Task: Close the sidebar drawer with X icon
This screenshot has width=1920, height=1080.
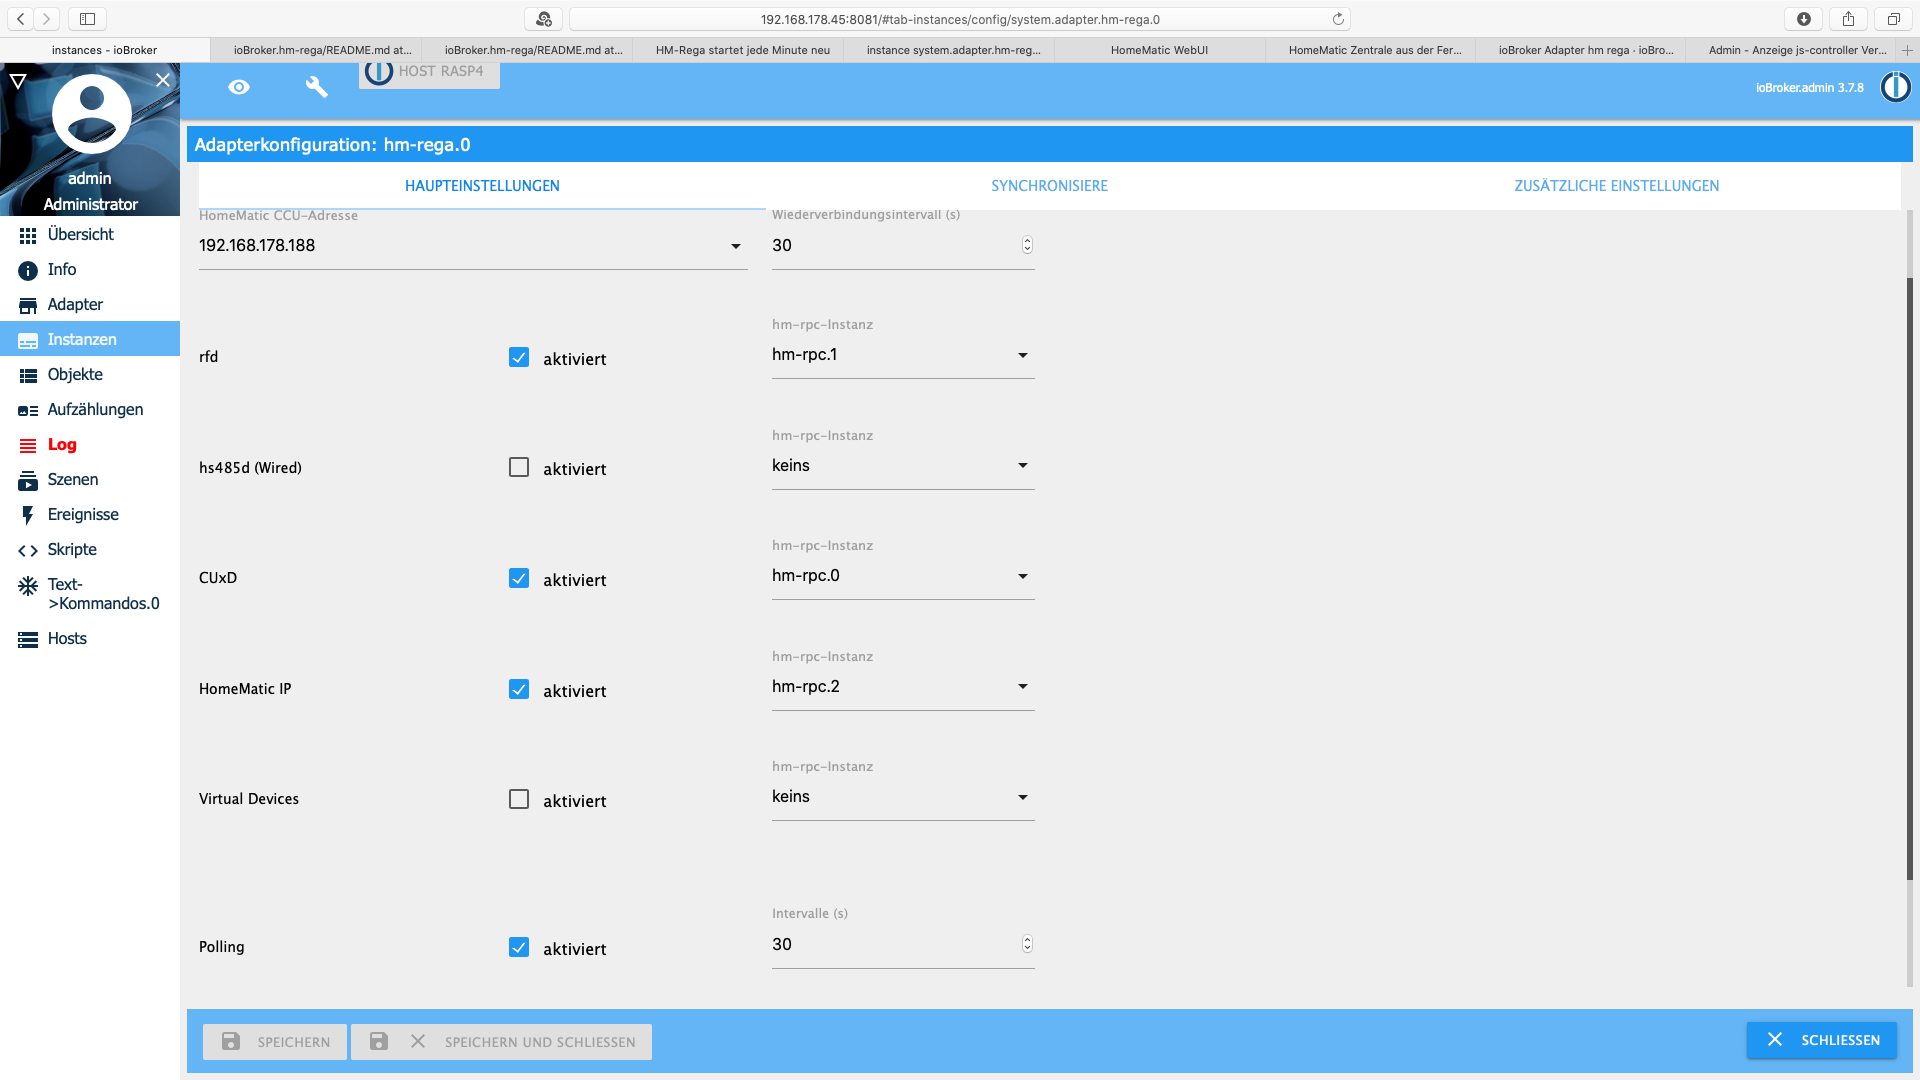Action: pyautogui.click(x=163, y=80)
